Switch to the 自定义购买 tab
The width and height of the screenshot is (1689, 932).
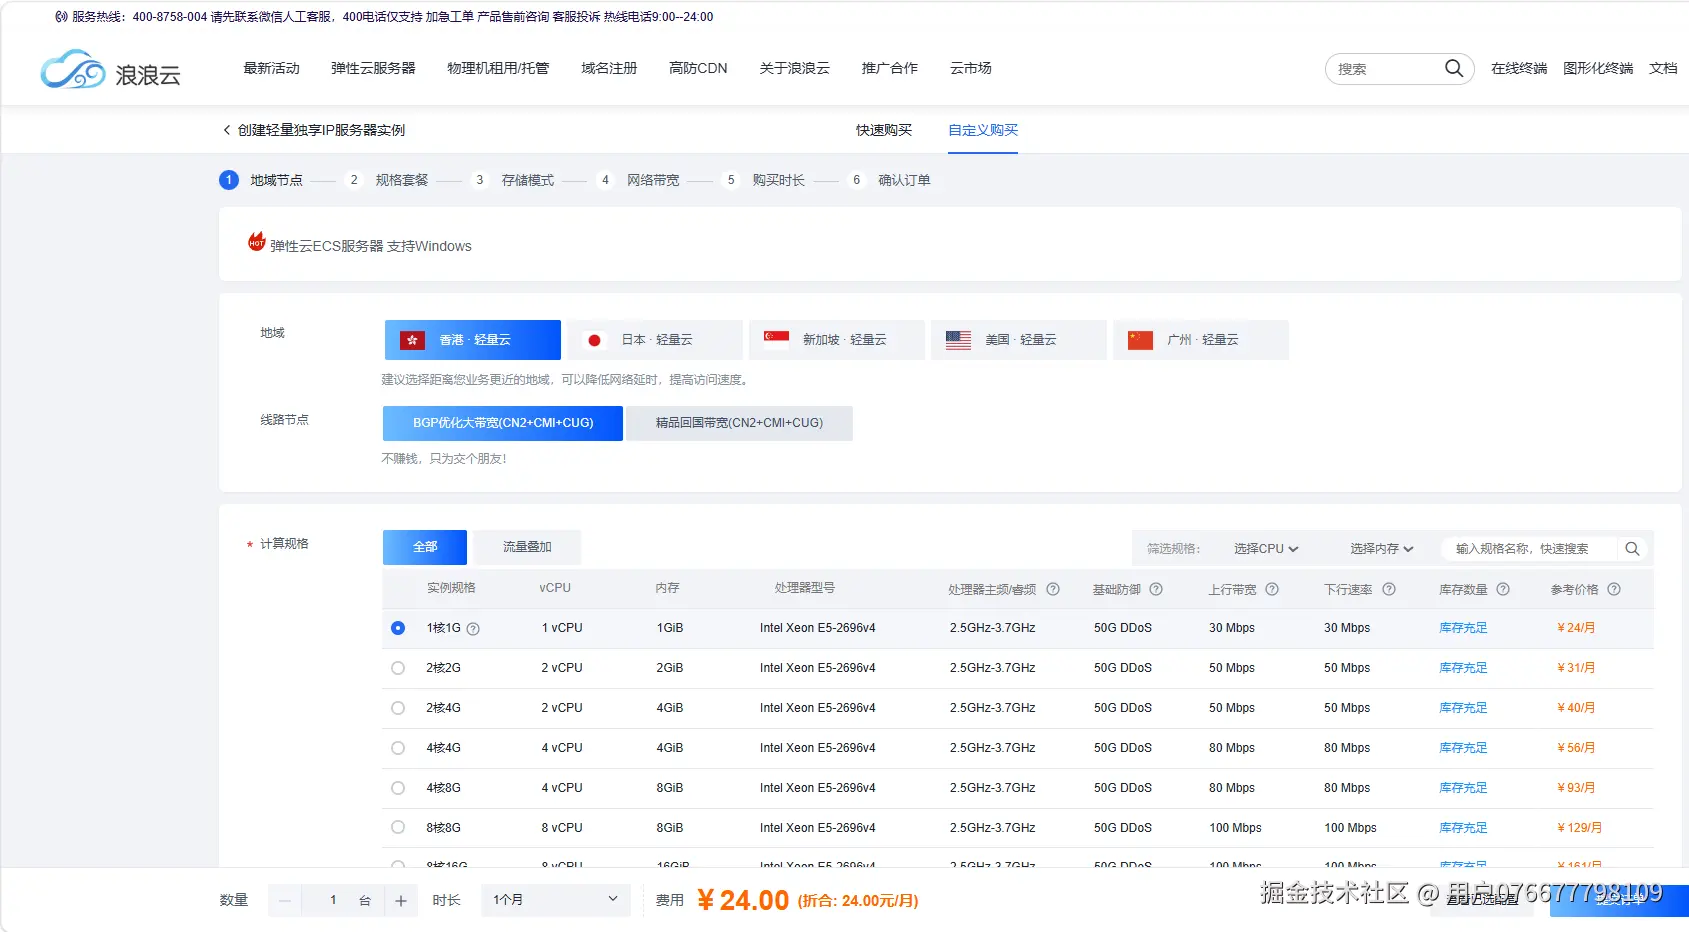pyautogui.click(x=983, y=130)
